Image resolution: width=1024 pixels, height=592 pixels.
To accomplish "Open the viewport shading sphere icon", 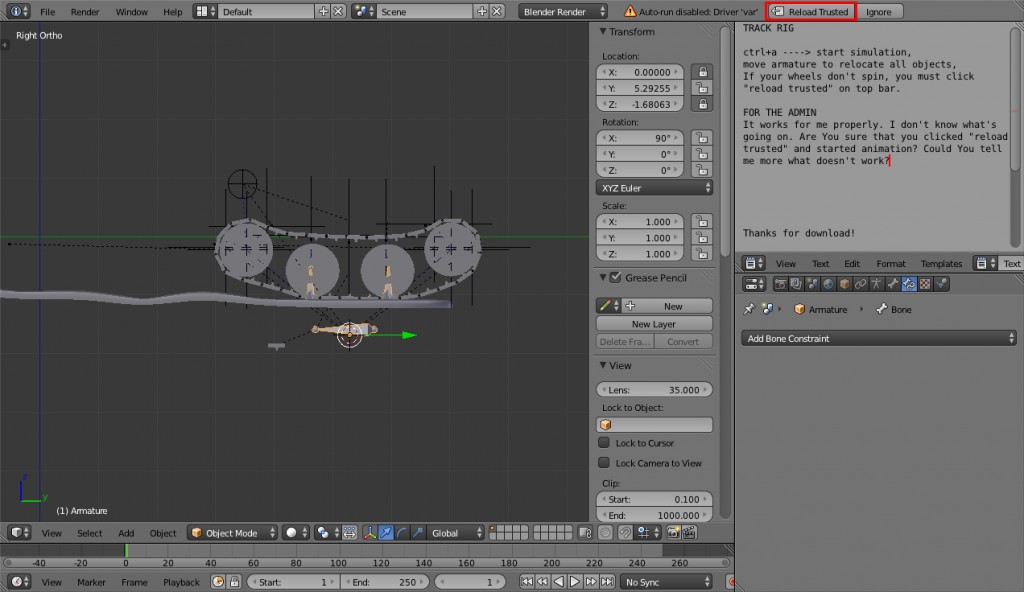I will 291,533.
